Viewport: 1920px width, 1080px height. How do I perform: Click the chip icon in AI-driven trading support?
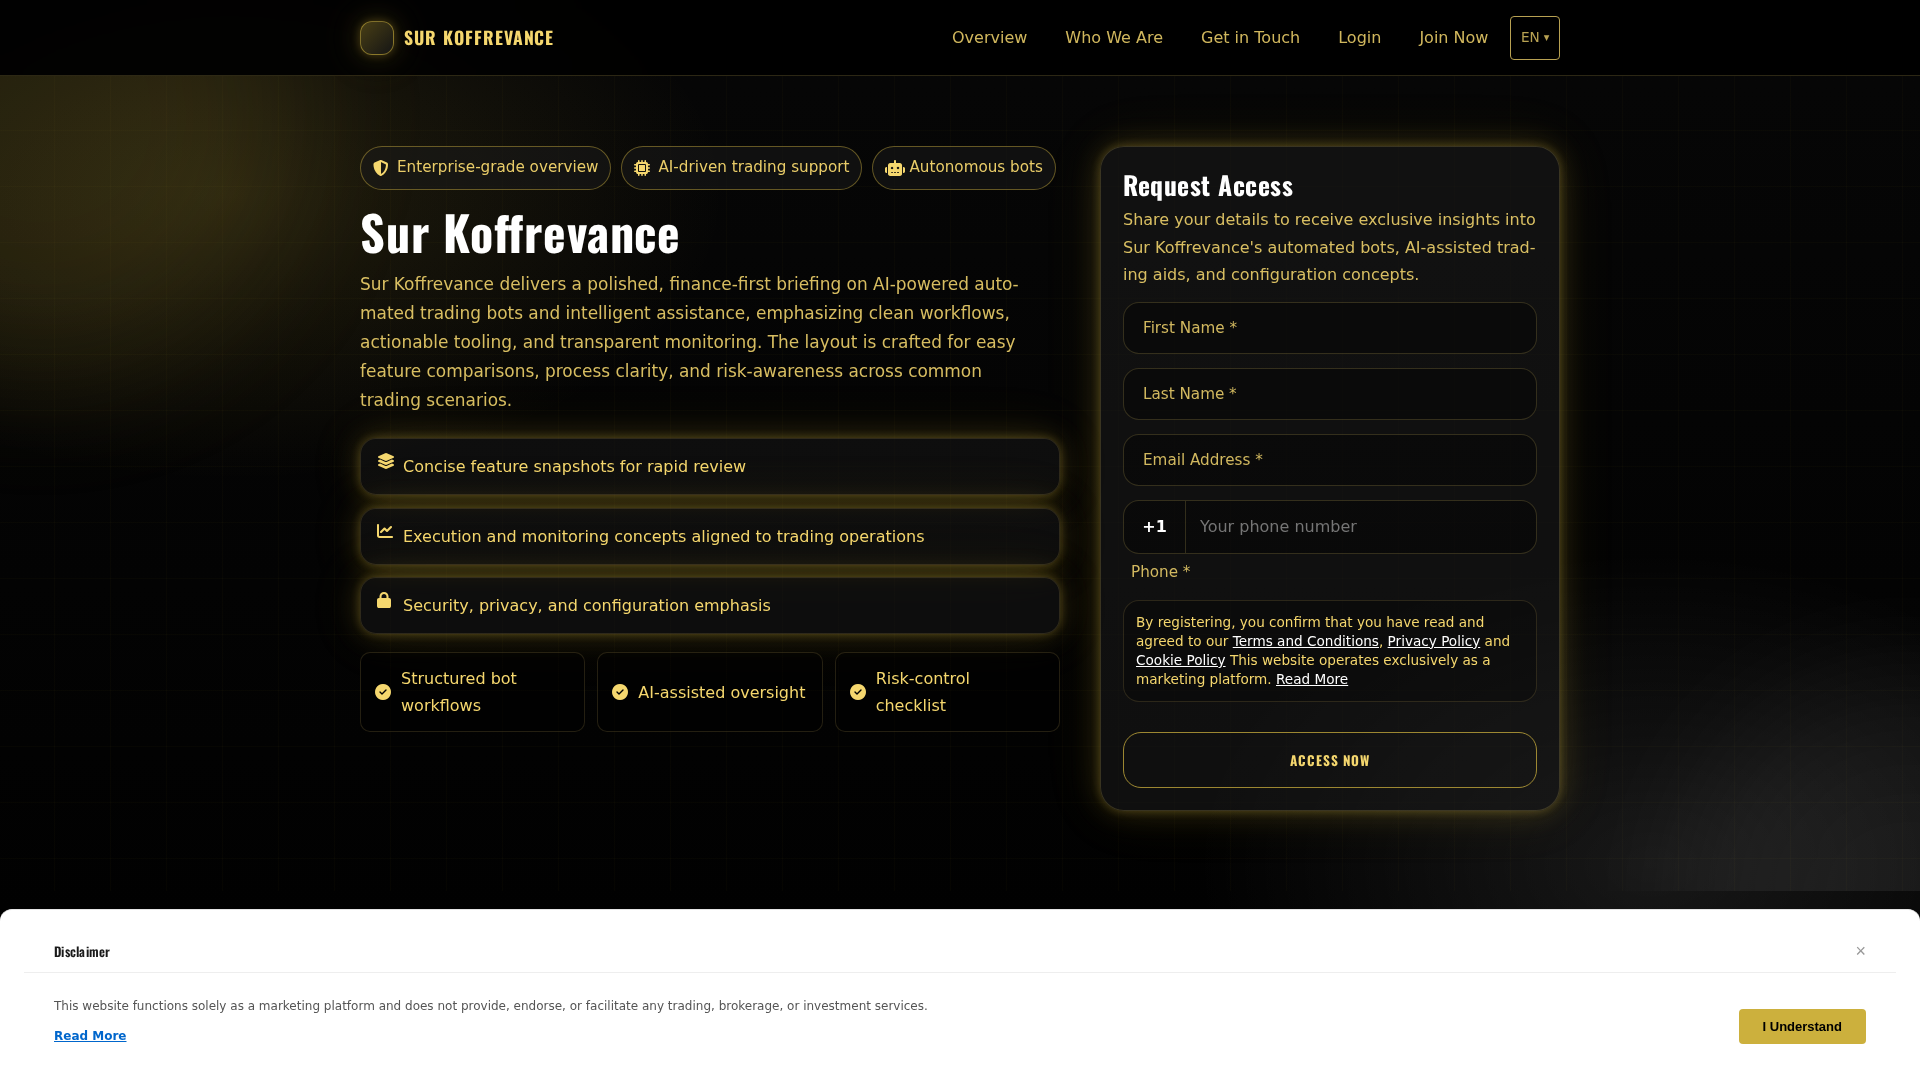(x=642, y=168)
